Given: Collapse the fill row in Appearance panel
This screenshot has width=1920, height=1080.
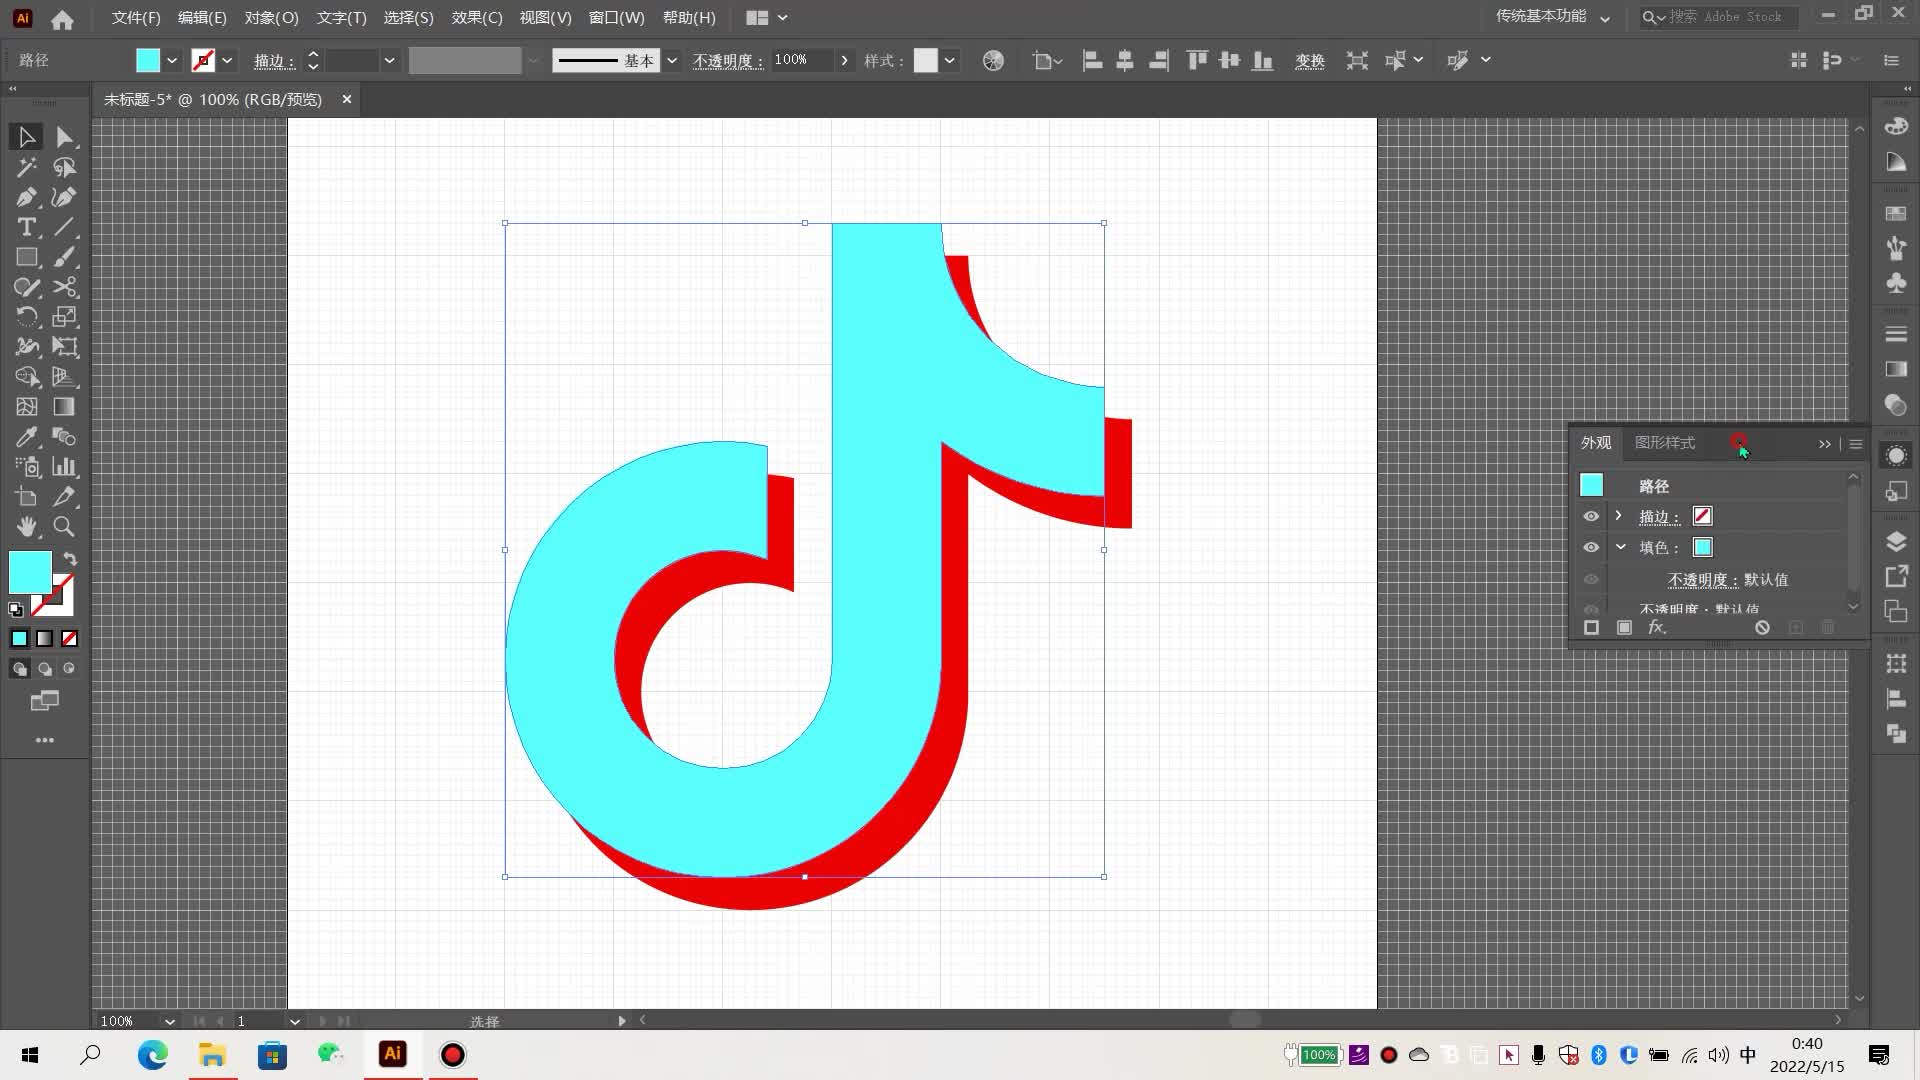Looking at the screenshot, I should pyautogui.click(x=1620, y=547).
